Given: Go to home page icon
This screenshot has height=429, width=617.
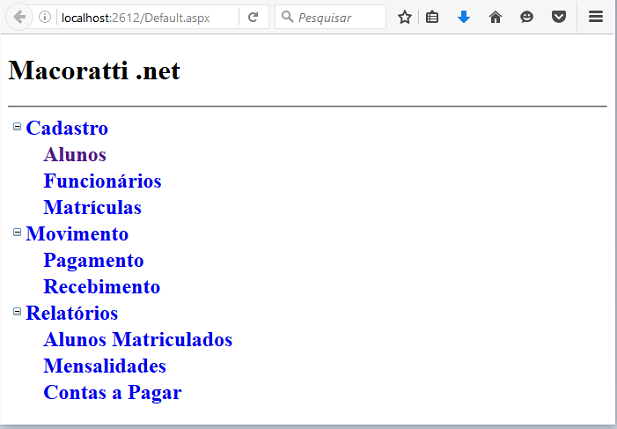Looking at the screenshot, I should (495, 17).
